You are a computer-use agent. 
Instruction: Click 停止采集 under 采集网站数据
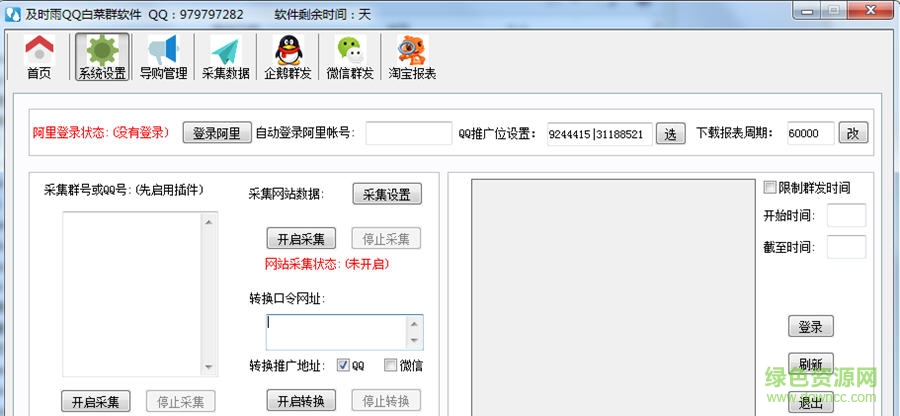pyautogui.click(x=386, y=239)
